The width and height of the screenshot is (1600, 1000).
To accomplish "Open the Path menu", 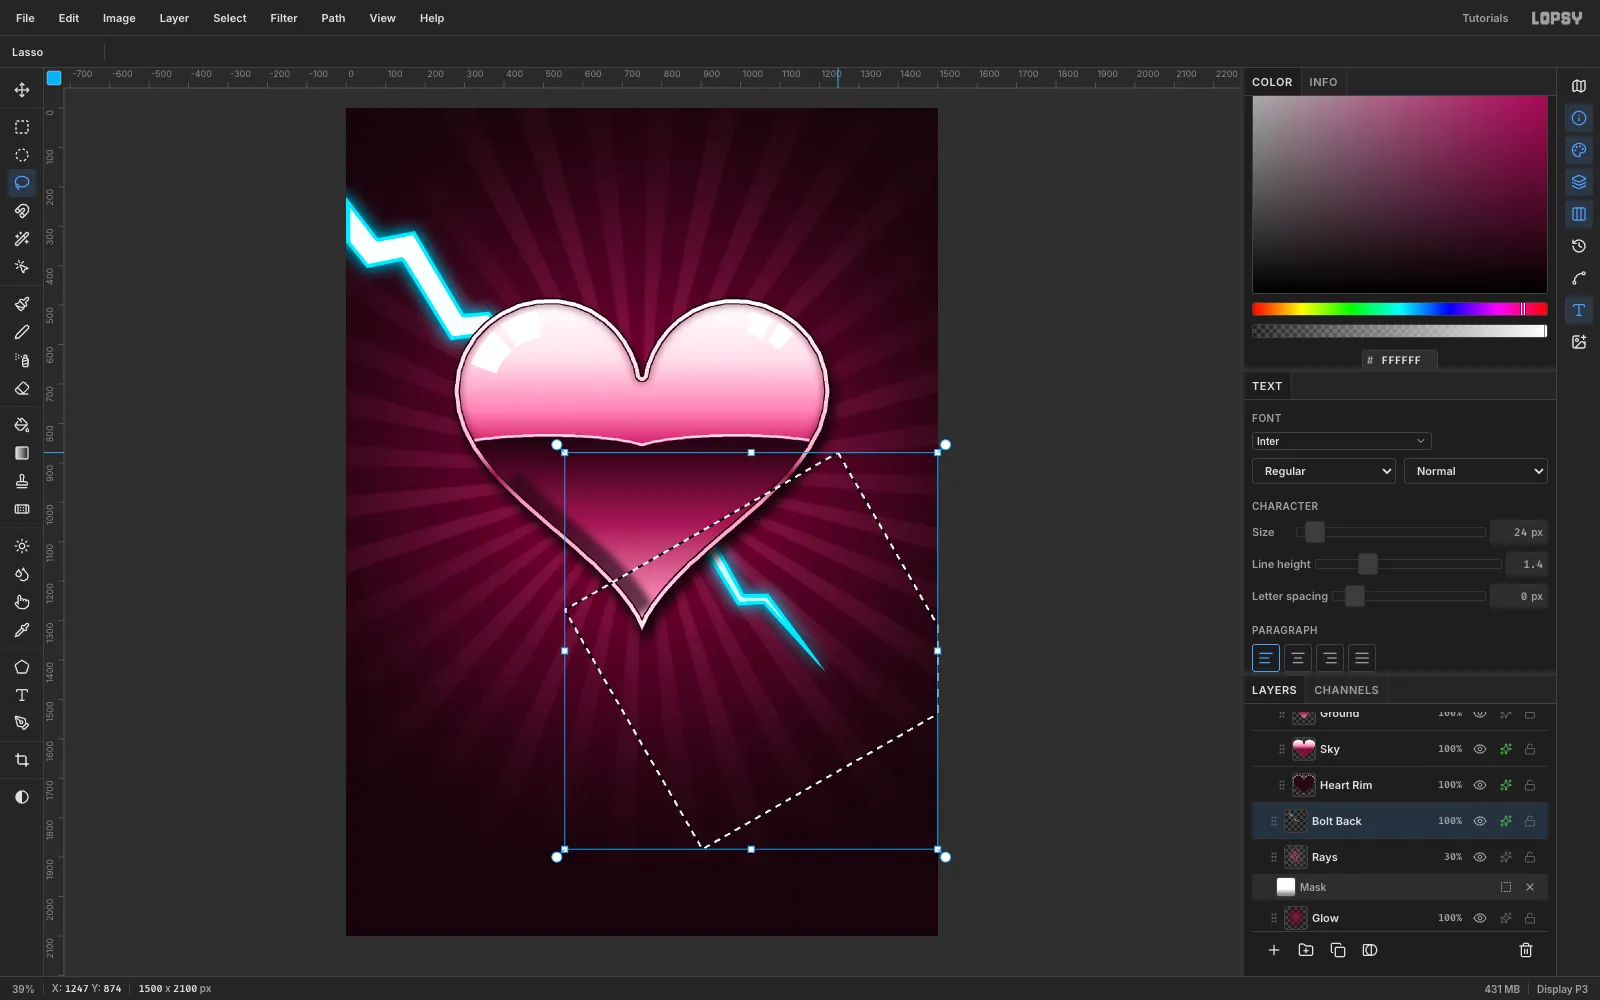I will pyautogui.click(x=333, y=18).
